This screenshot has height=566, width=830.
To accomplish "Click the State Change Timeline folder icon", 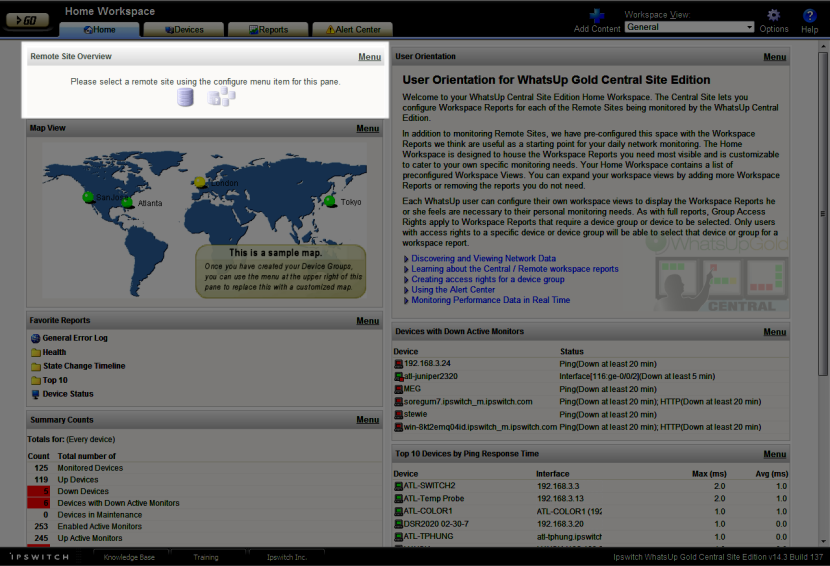I will 36,366.
